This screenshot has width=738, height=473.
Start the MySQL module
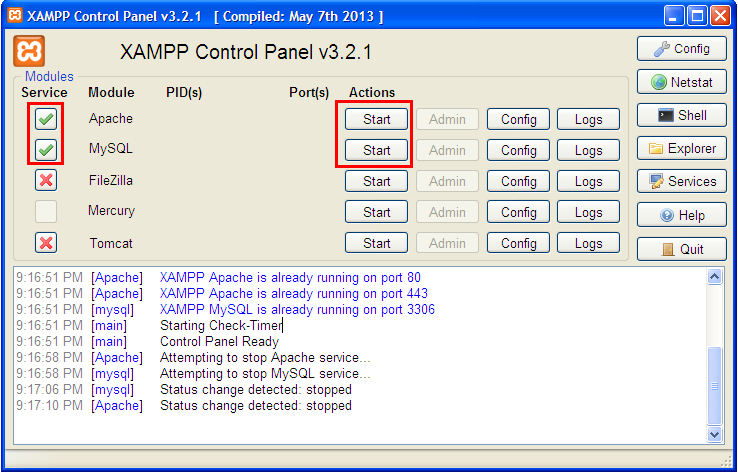click(377, 150)
